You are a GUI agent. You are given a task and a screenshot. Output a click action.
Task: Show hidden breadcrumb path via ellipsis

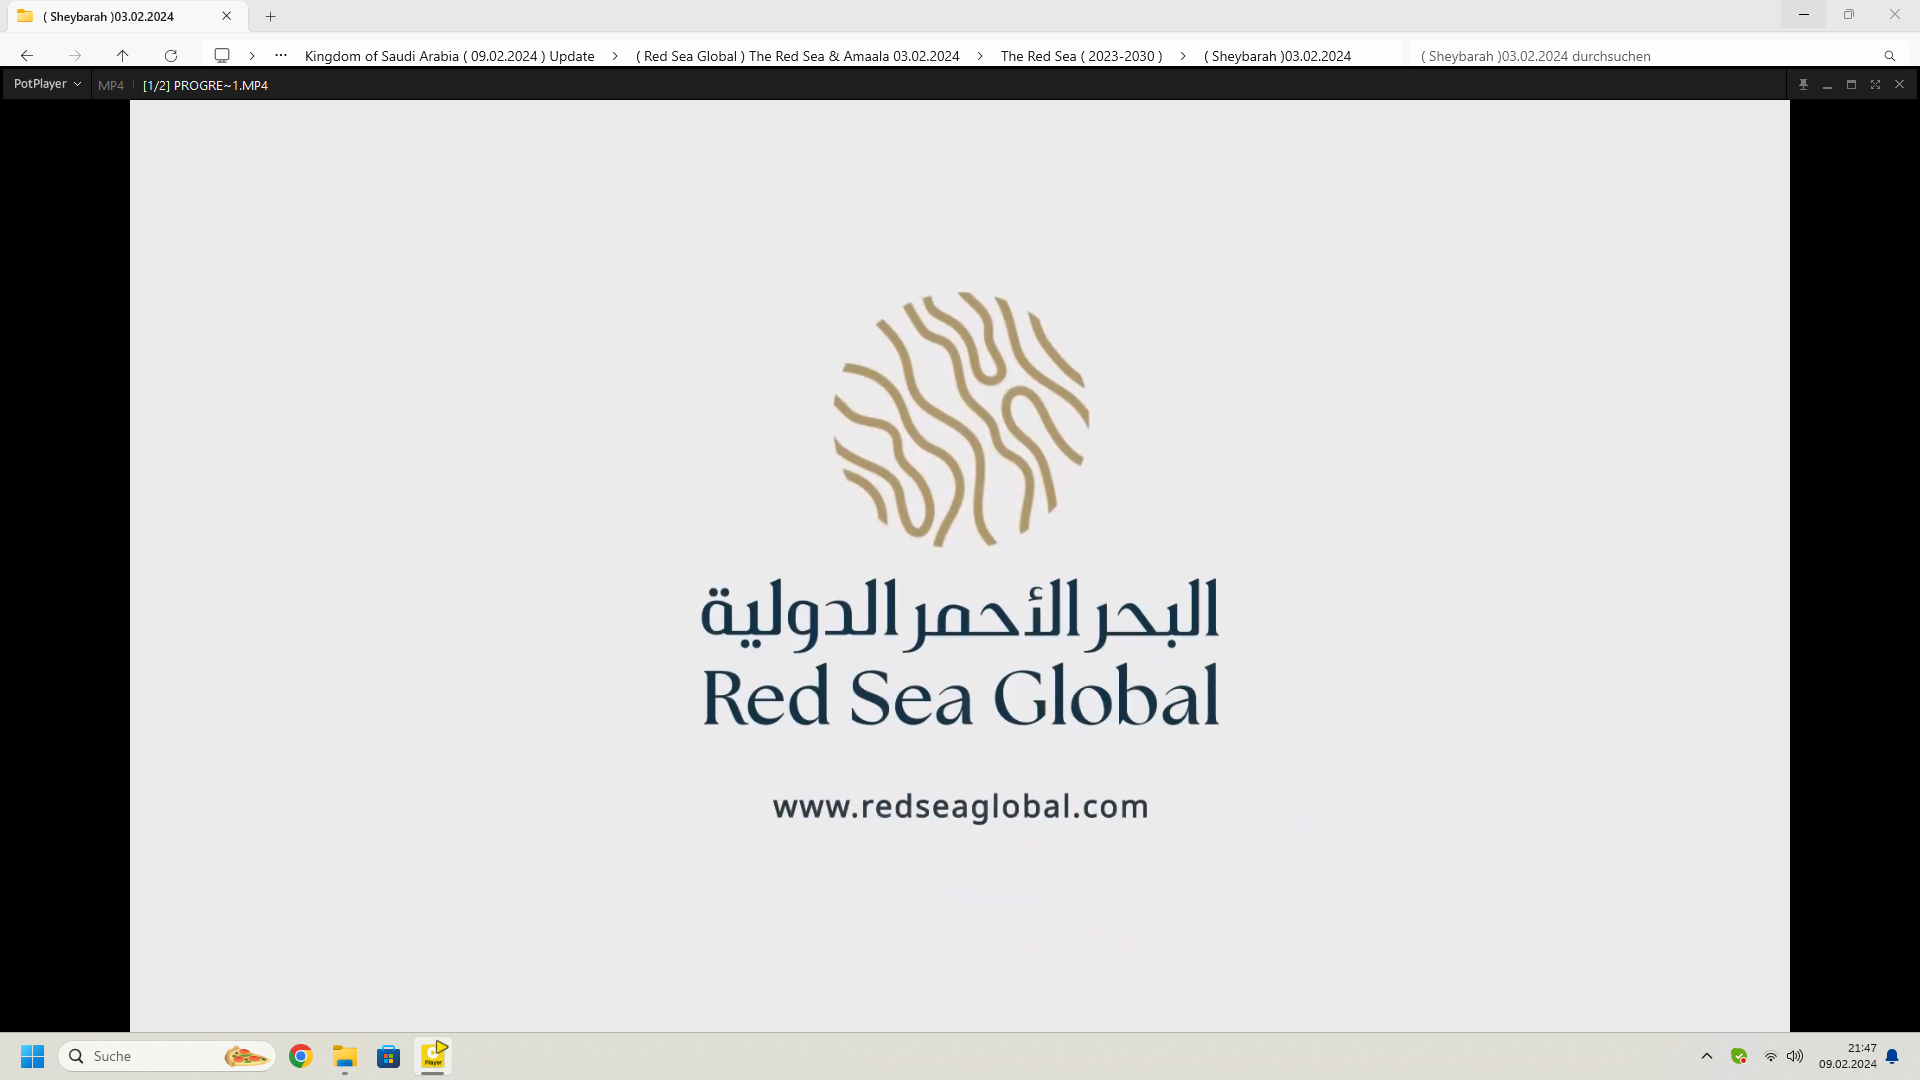click(281, 56)
